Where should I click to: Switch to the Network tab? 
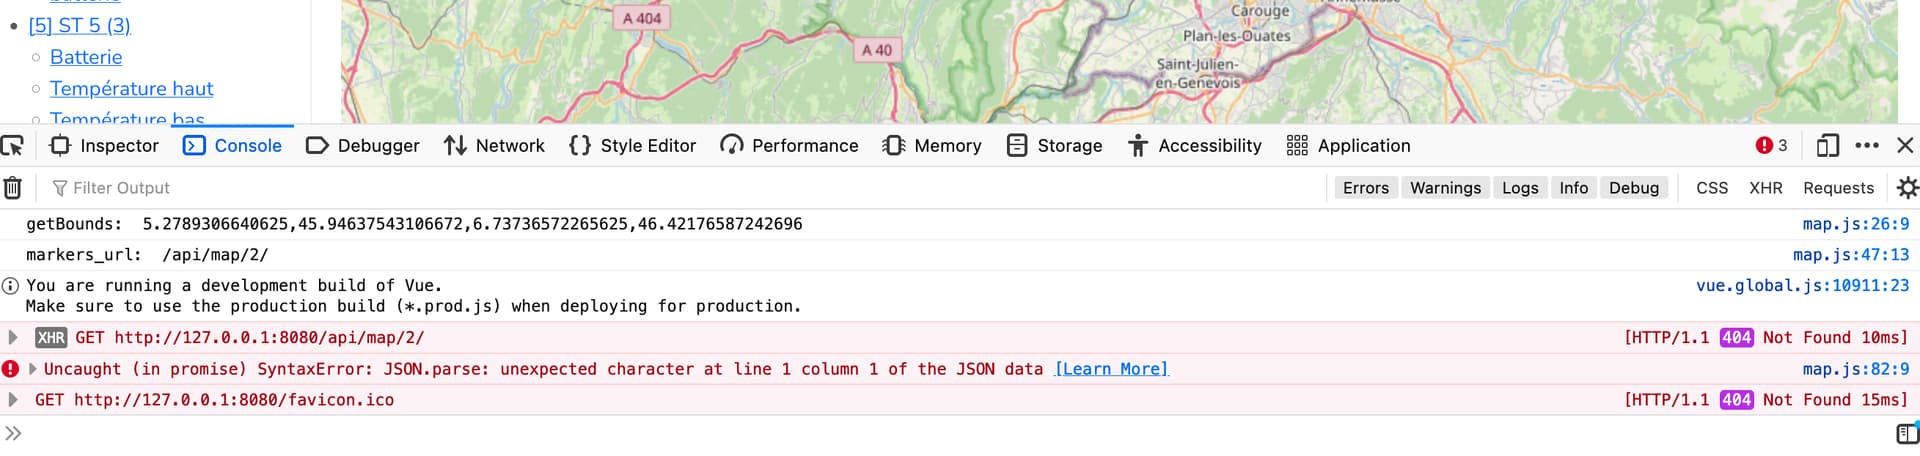(x=495, y=146)
